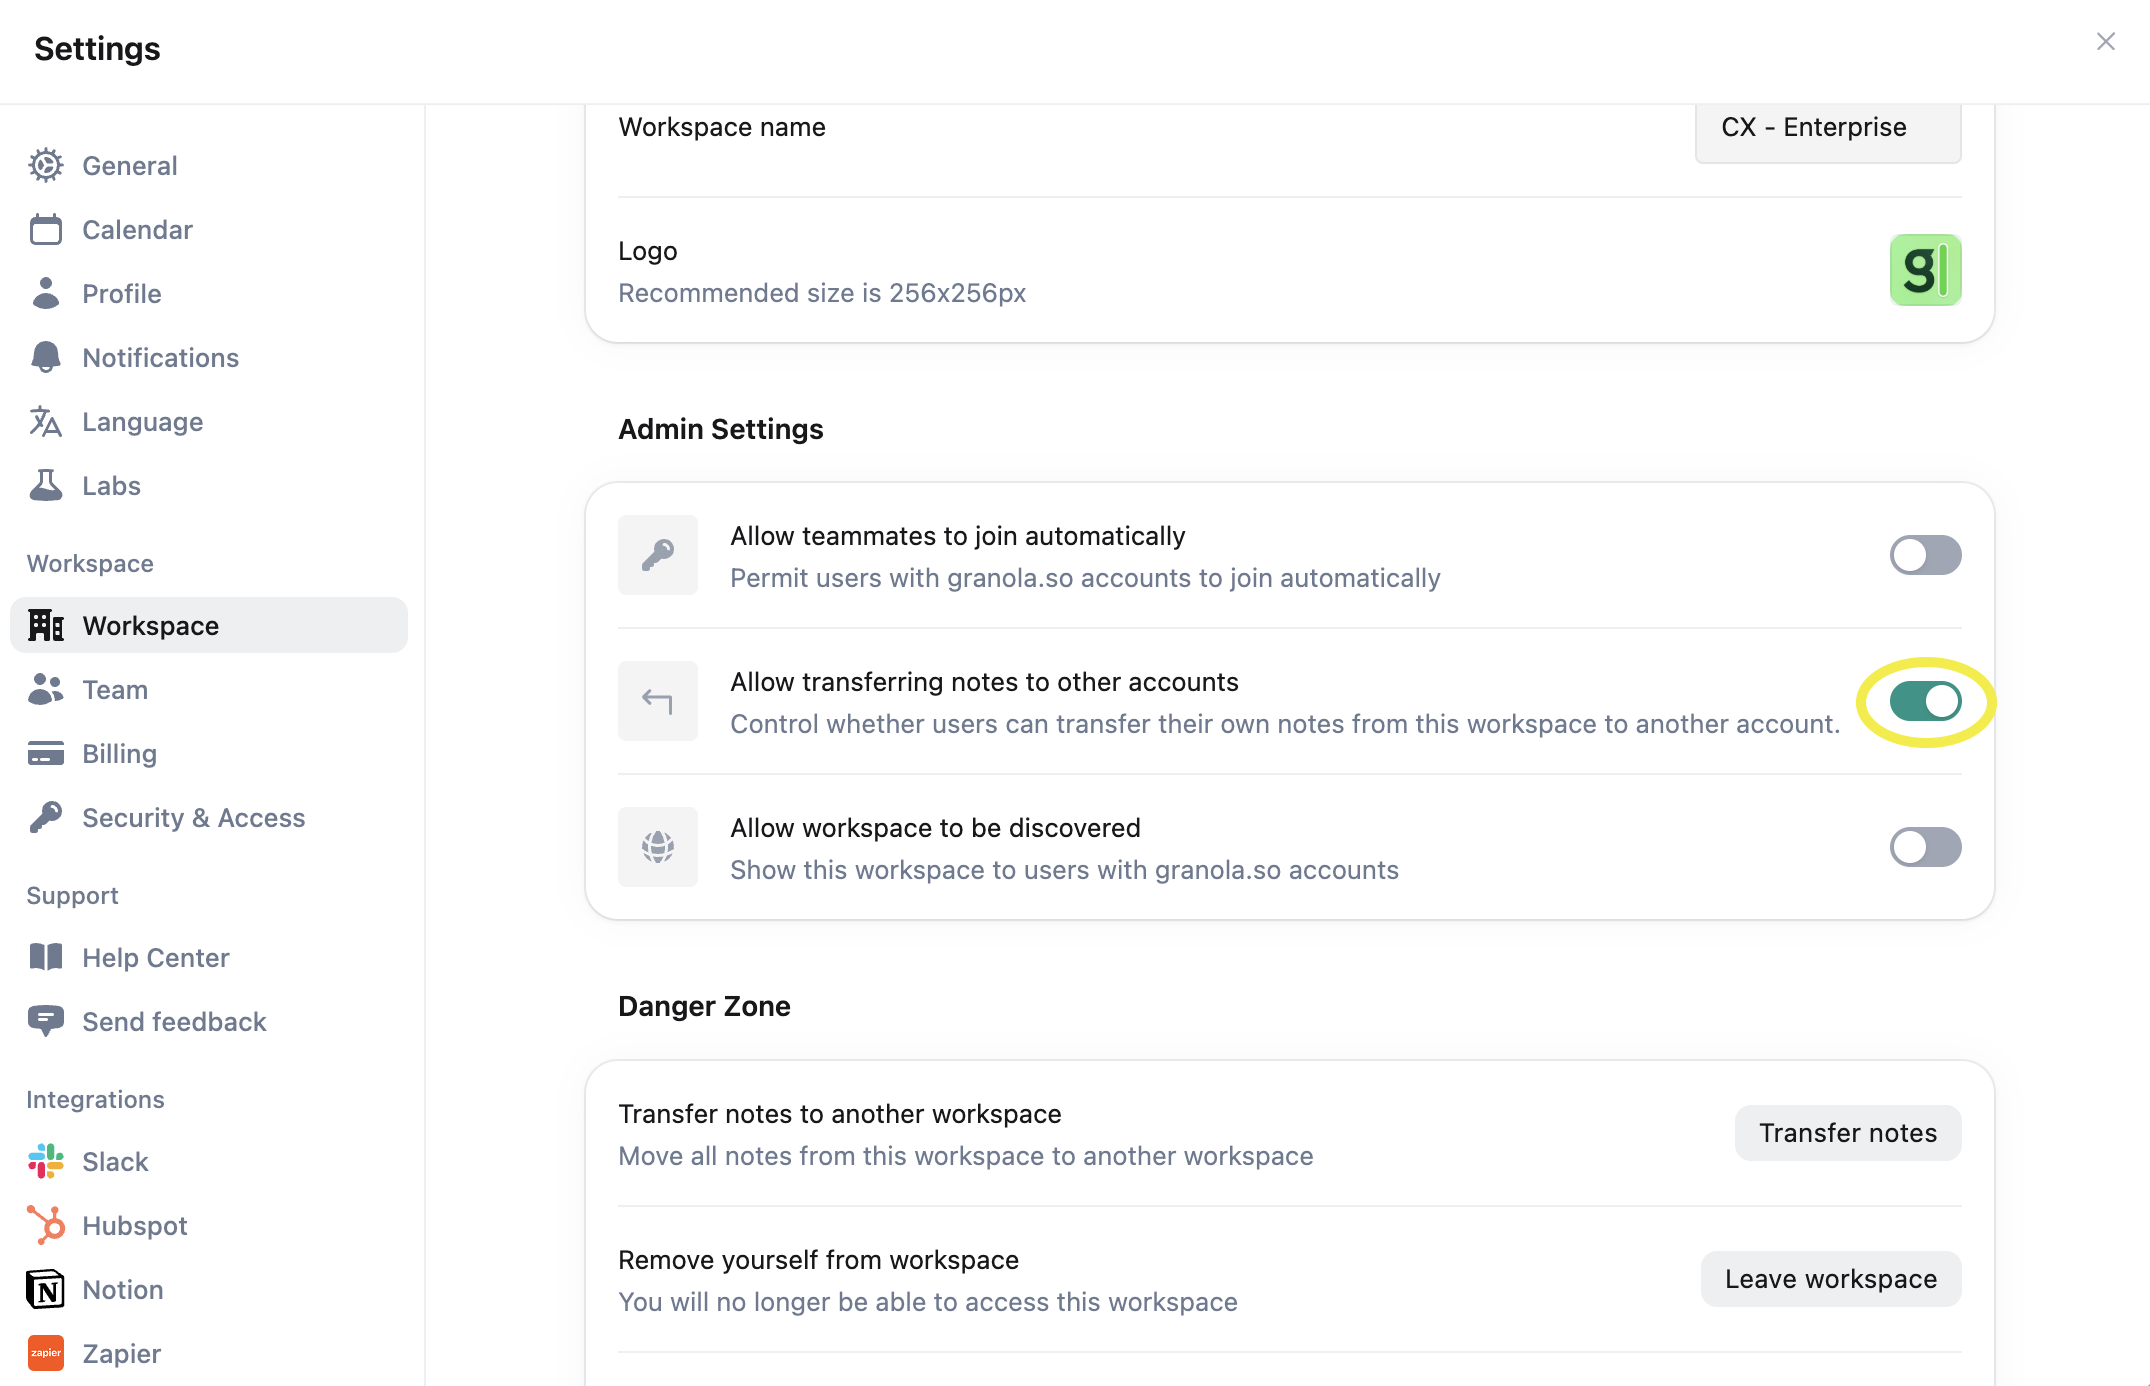
Task: Edit the Workspace name field
Action: coord(1827,128)
